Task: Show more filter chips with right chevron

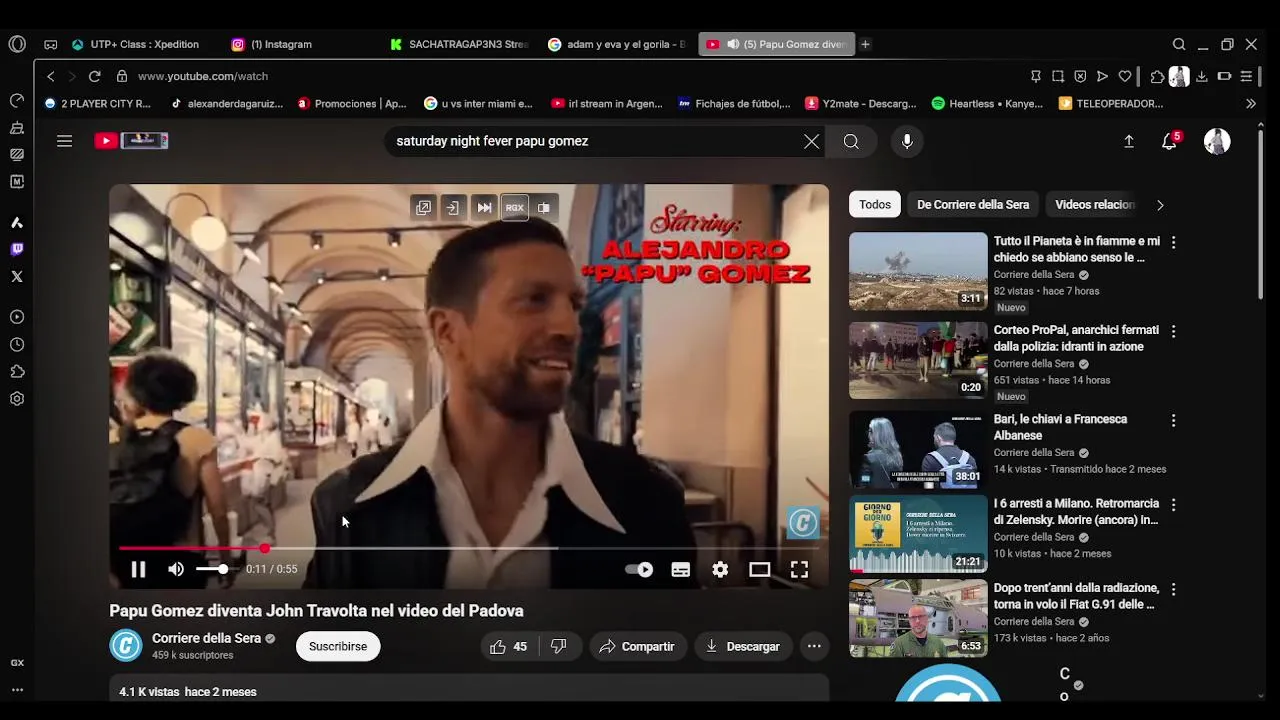Action: coord(1160,205)
